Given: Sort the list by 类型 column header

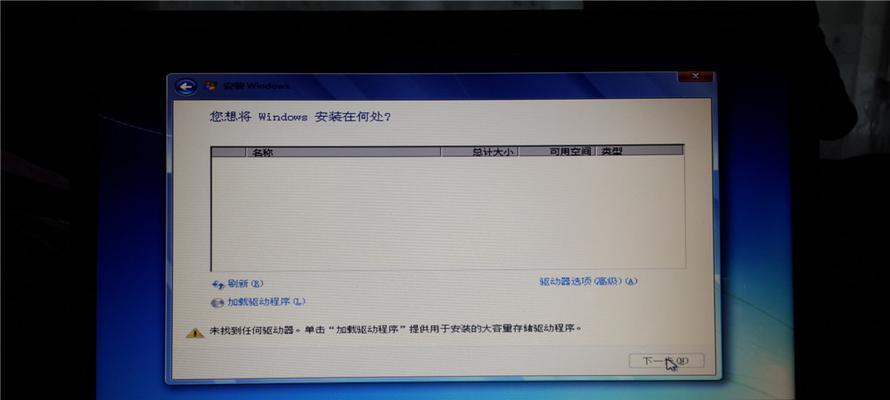Looking at the screenshot, I should point(639,150).
